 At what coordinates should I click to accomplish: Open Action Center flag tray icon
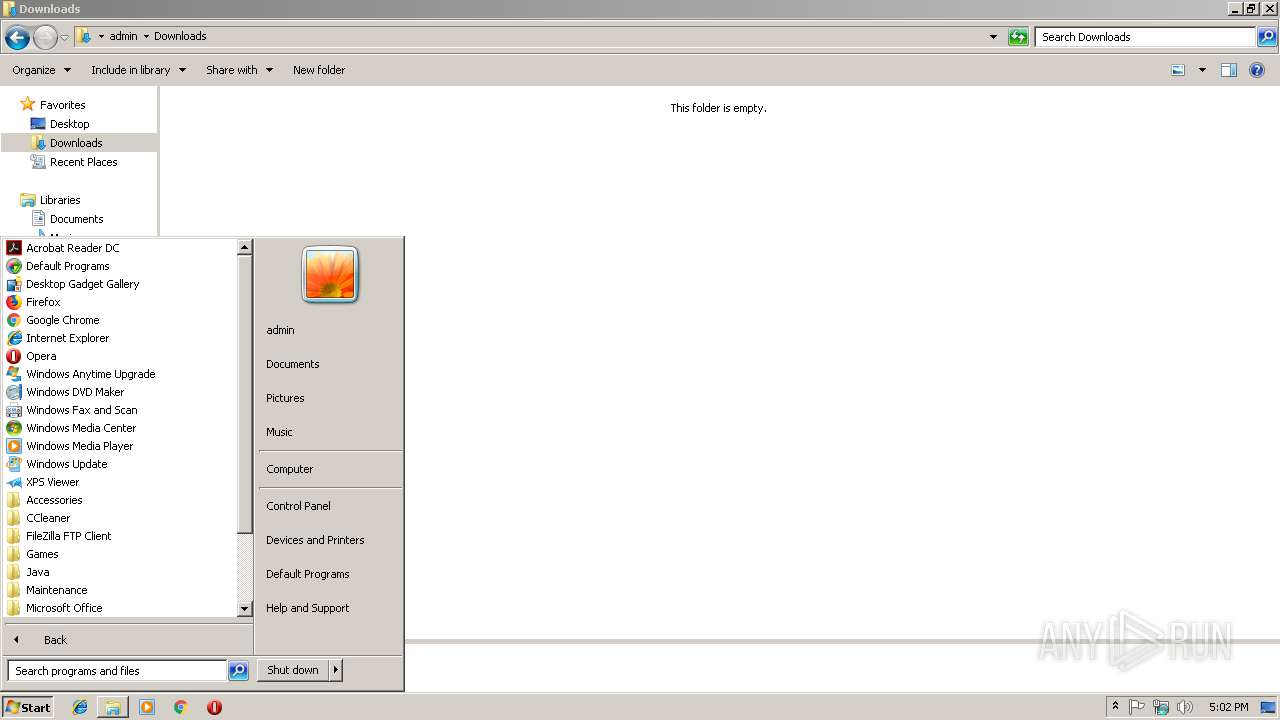[x=1137, y=707]
